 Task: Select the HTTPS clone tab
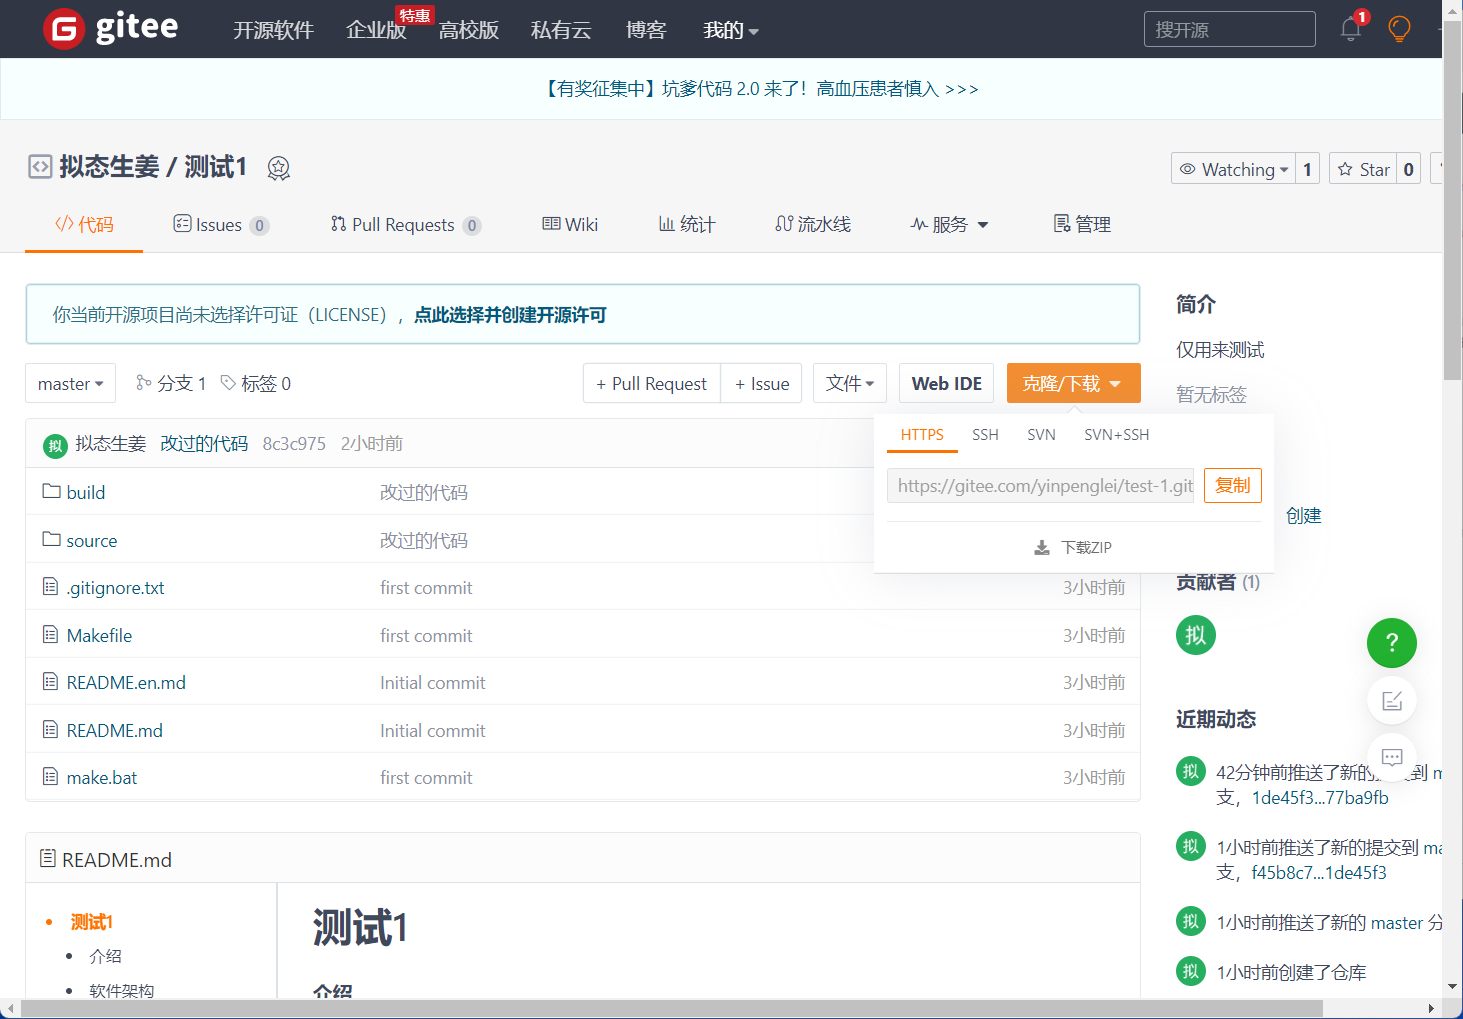(x=922, y=435)
